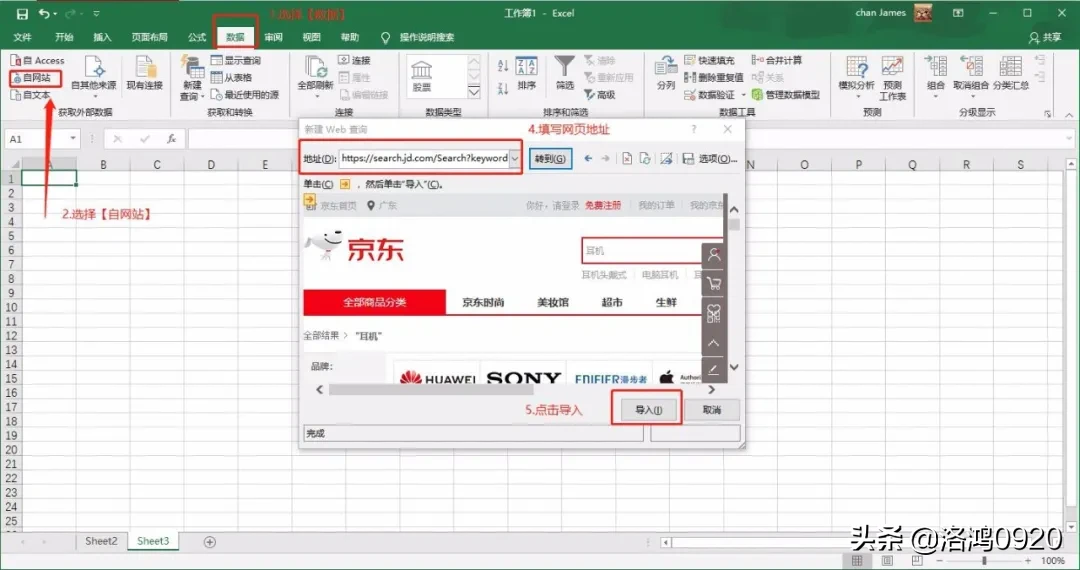Click 全部刷新 refresh all
The width and height of the screenshot is (1080, 570).
(315, 74)
